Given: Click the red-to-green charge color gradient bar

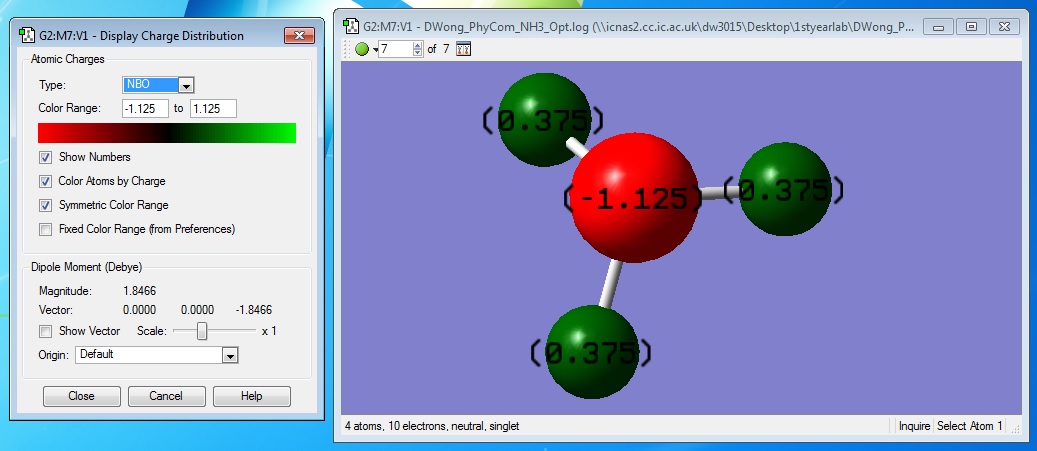Looking at the screenshot, I should [x=167, y=133].
